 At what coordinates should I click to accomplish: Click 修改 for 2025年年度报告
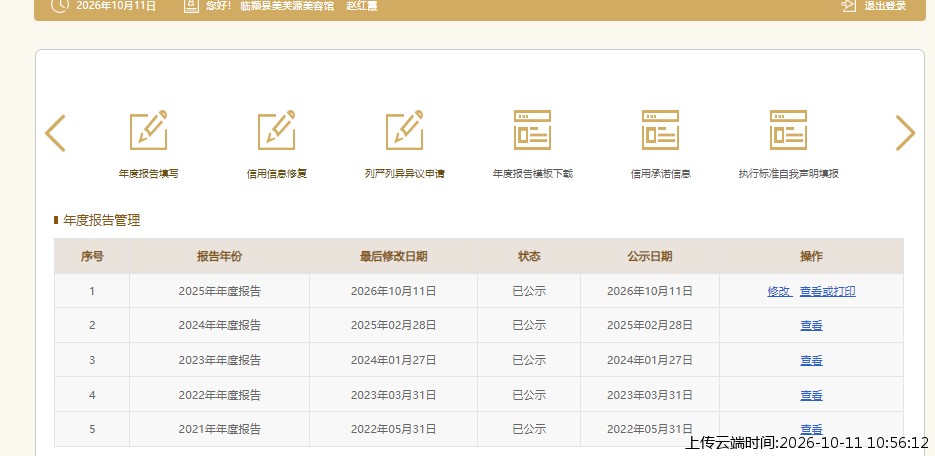[778, 291]
